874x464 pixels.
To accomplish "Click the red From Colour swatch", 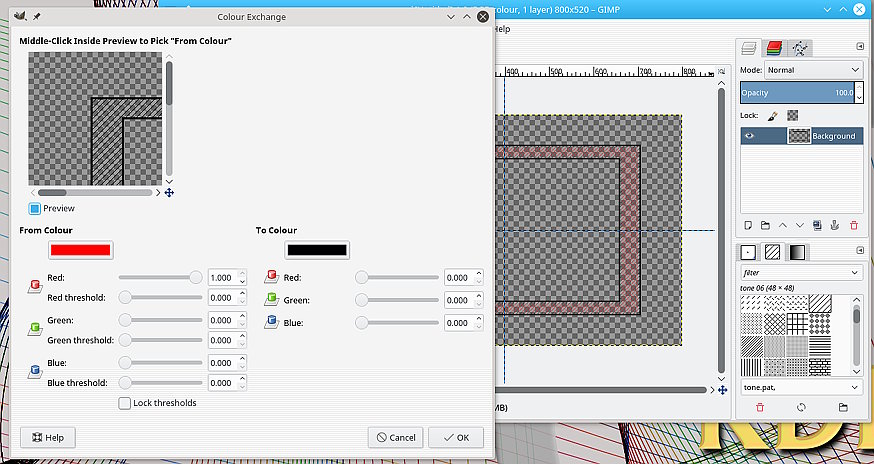I will pos(80,250).
